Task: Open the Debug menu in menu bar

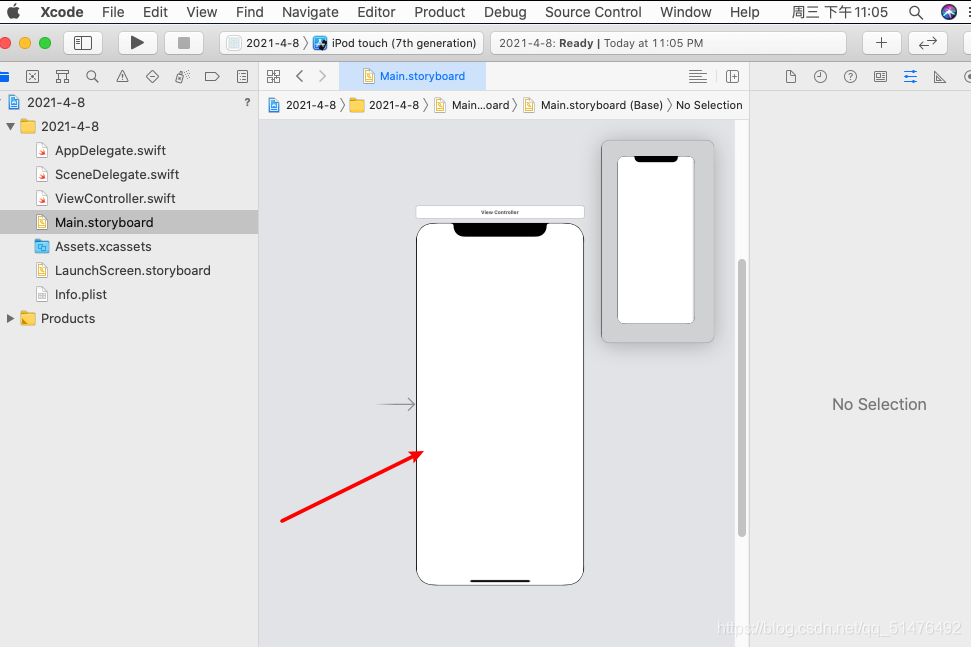Action: point(505,12)
